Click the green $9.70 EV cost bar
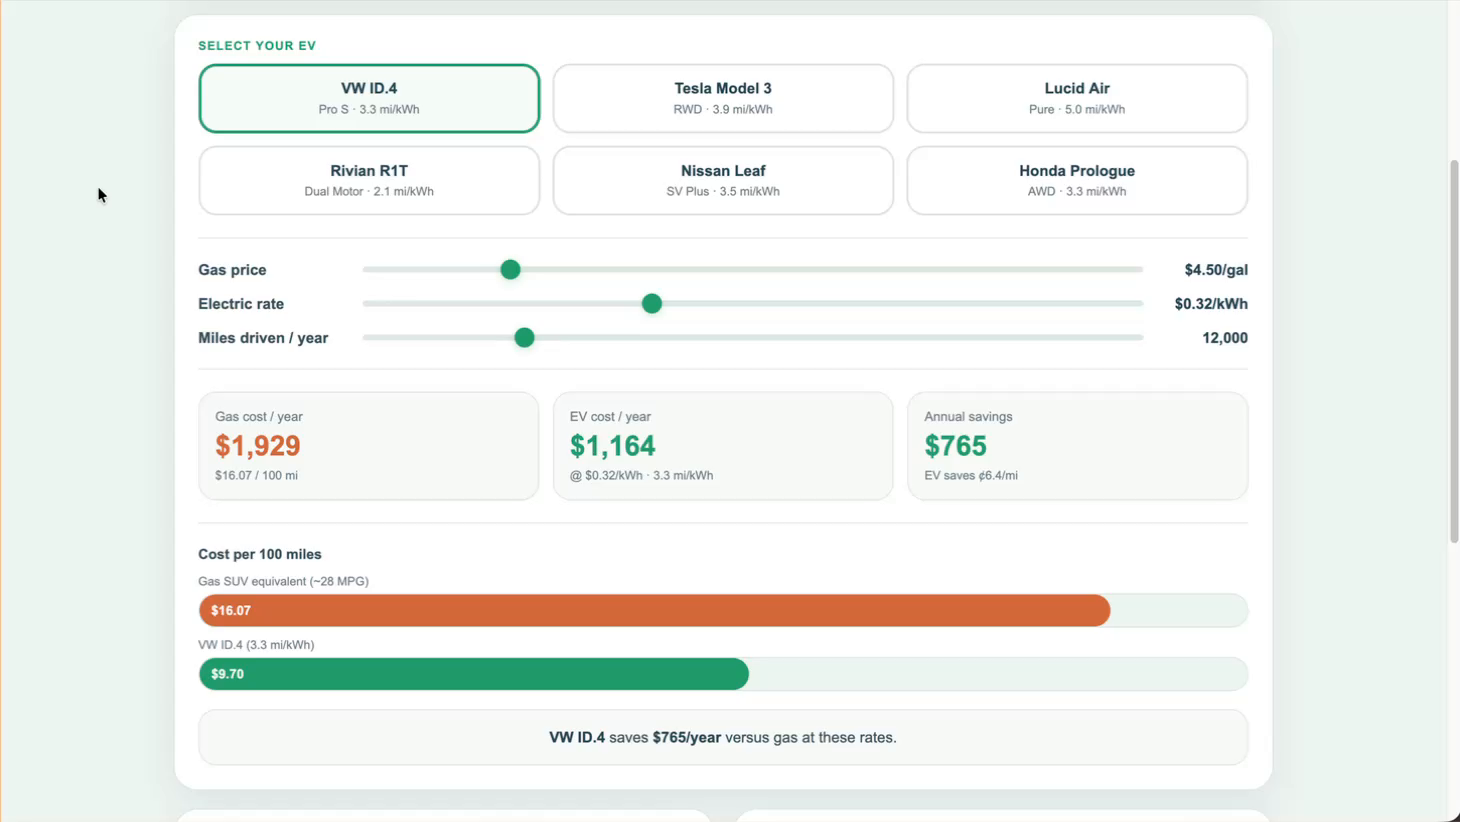The image size is (1460, 822). point(474,674)
